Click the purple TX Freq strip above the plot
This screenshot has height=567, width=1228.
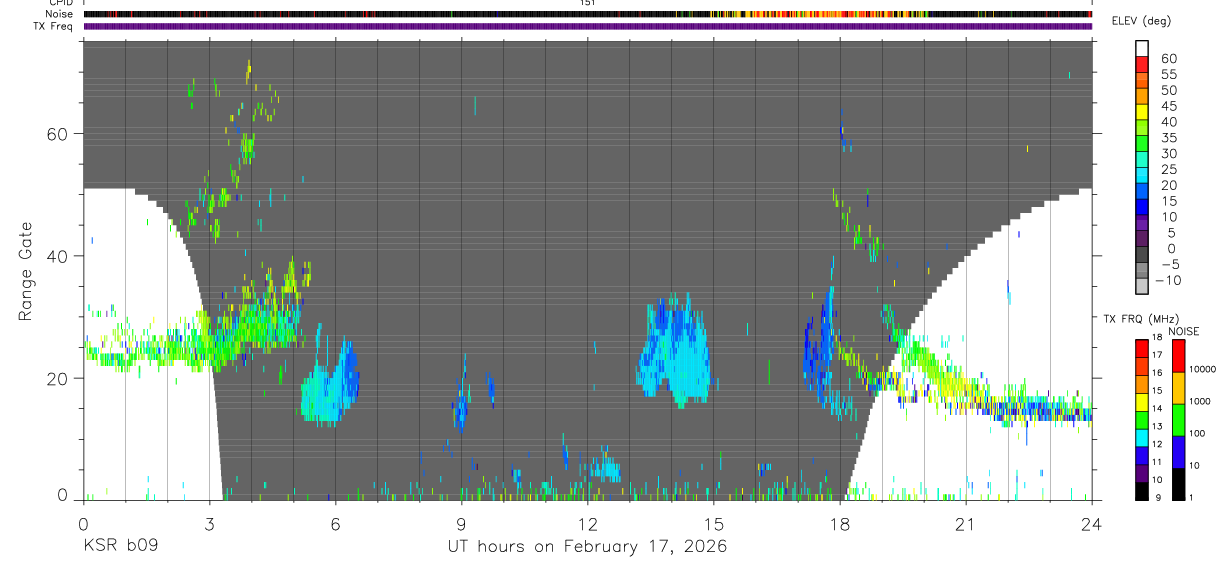[x=587, y=26]
